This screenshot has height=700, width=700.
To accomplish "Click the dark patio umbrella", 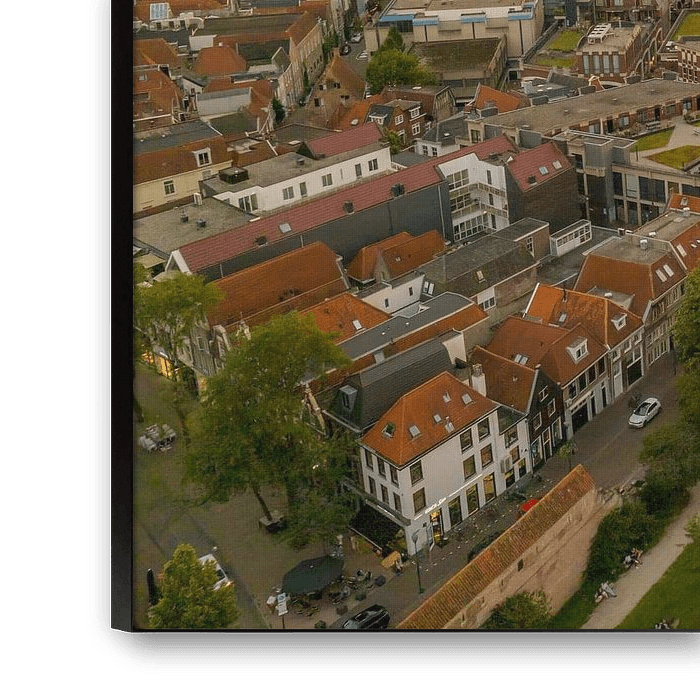I will tap(312, 575).
